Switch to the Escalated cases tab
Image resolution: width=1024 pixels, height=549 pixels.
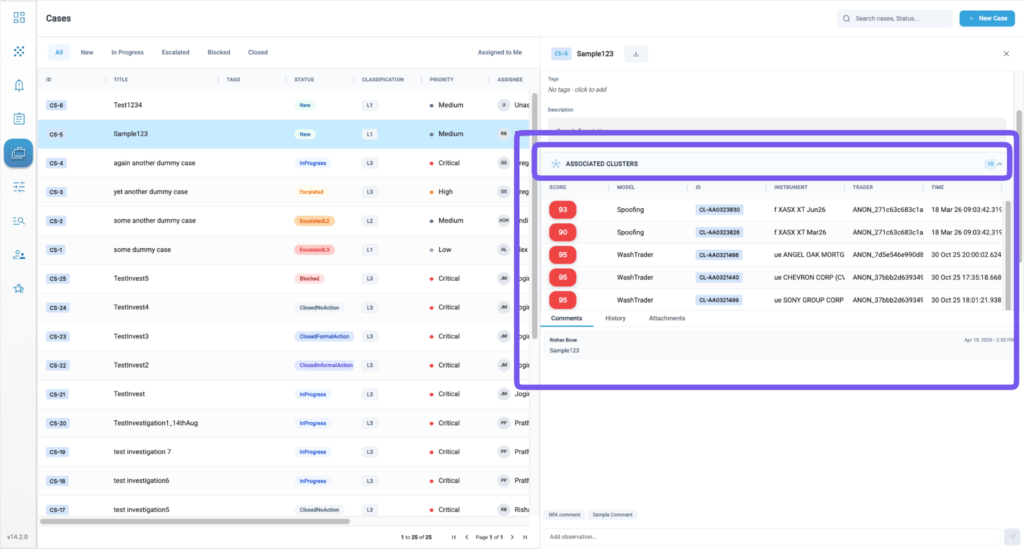pos(176,52)
